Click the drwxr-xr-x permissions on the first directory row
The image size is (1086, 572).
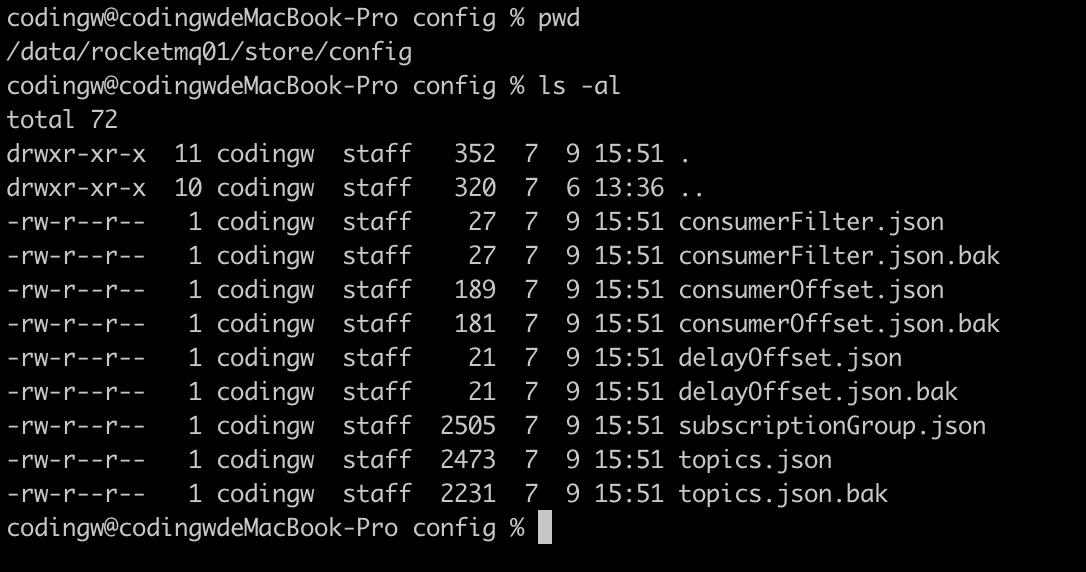click(76, 154)
